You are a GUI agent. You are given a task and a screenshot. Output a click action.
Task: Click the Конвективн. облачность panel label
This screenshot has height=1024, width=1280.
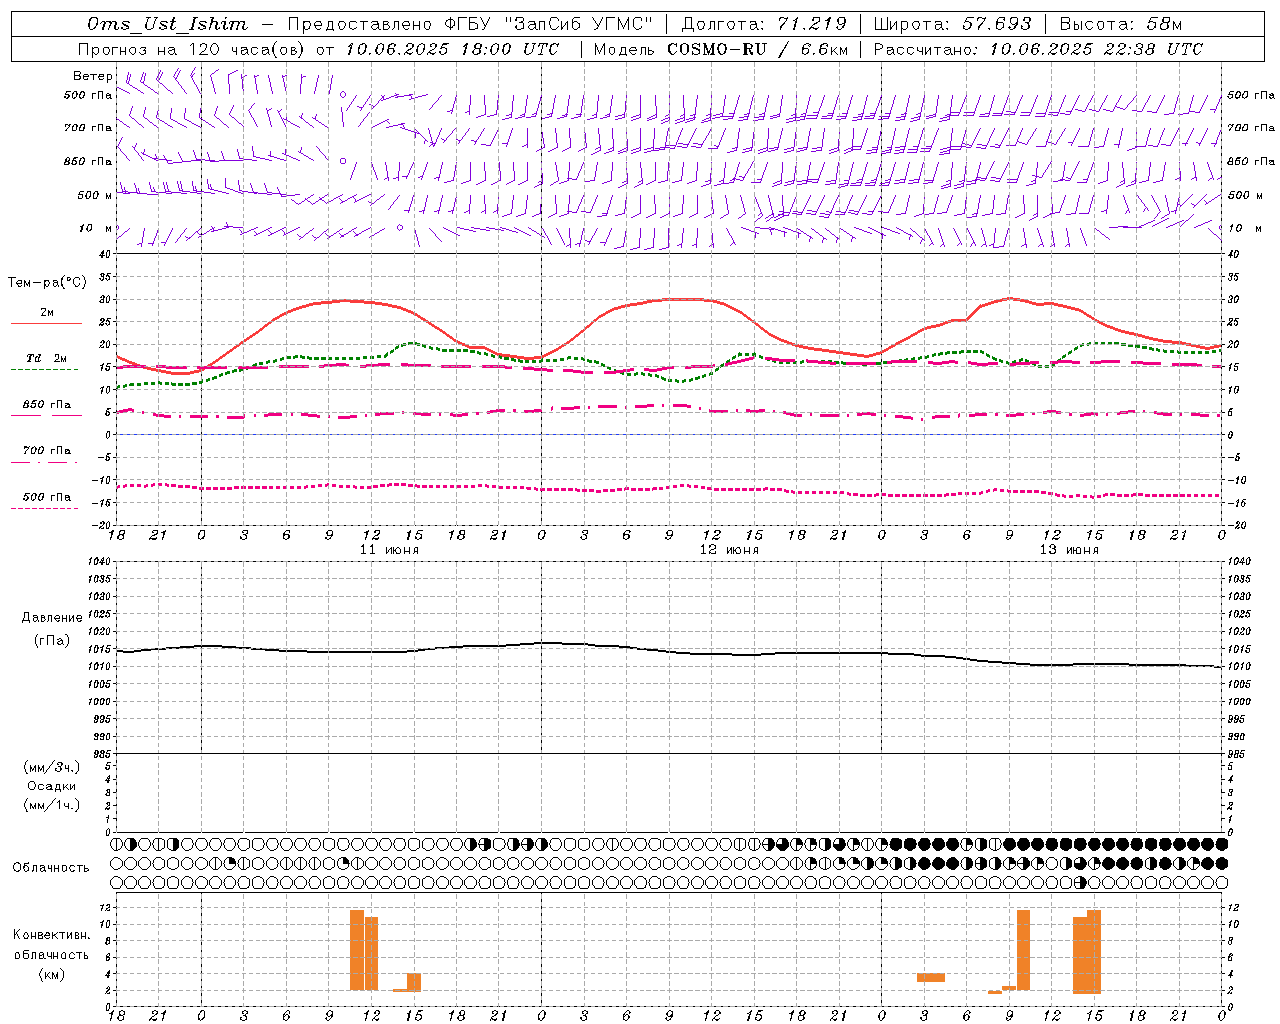[51, 945]
